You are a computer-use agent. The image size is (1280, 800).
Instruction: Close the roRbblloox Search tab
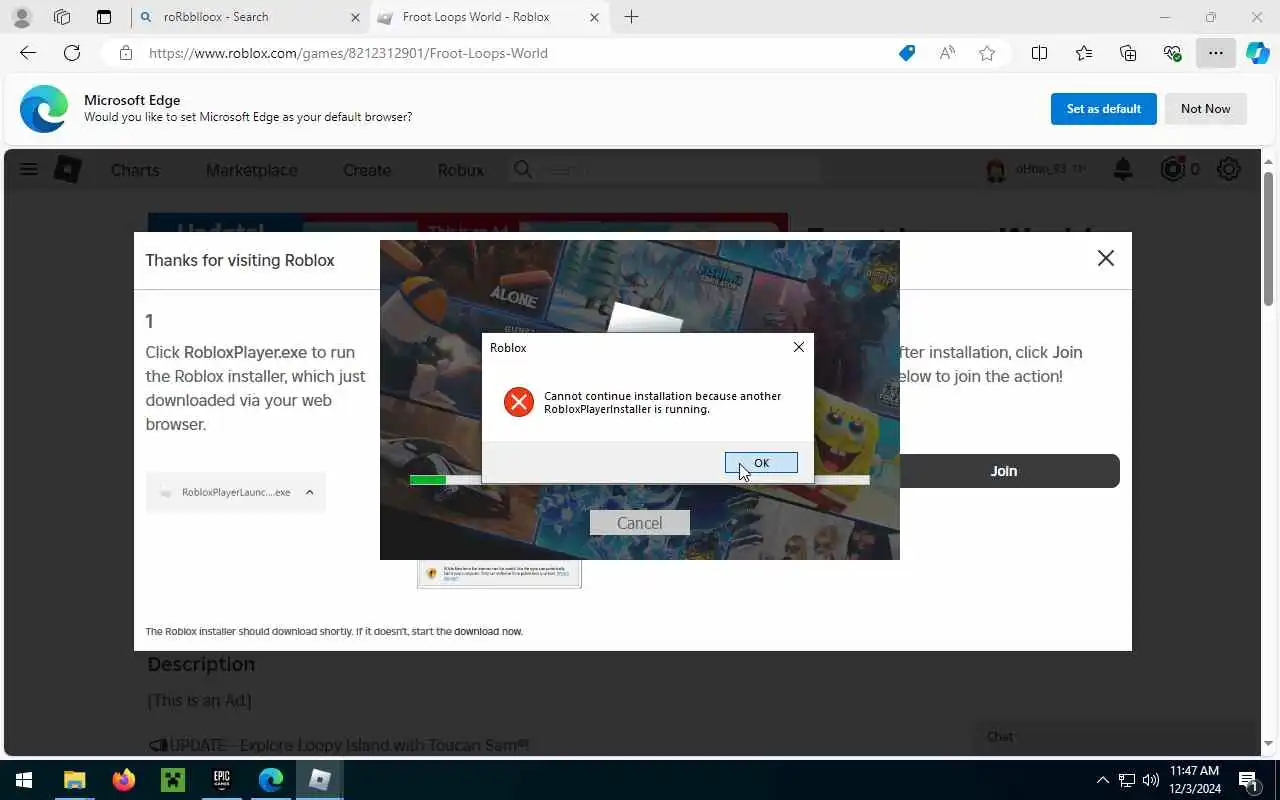pos(356,17)
